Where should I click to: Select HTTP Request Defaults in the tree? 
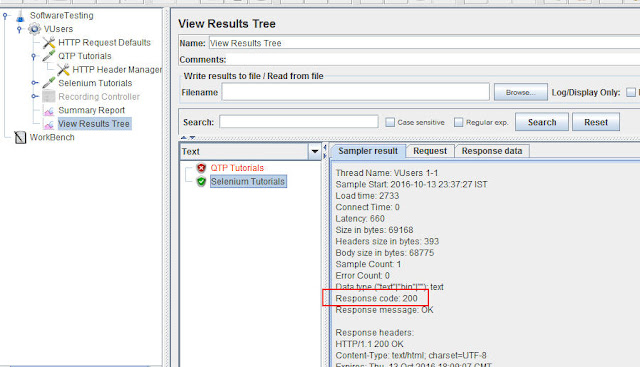coord(104,42)
